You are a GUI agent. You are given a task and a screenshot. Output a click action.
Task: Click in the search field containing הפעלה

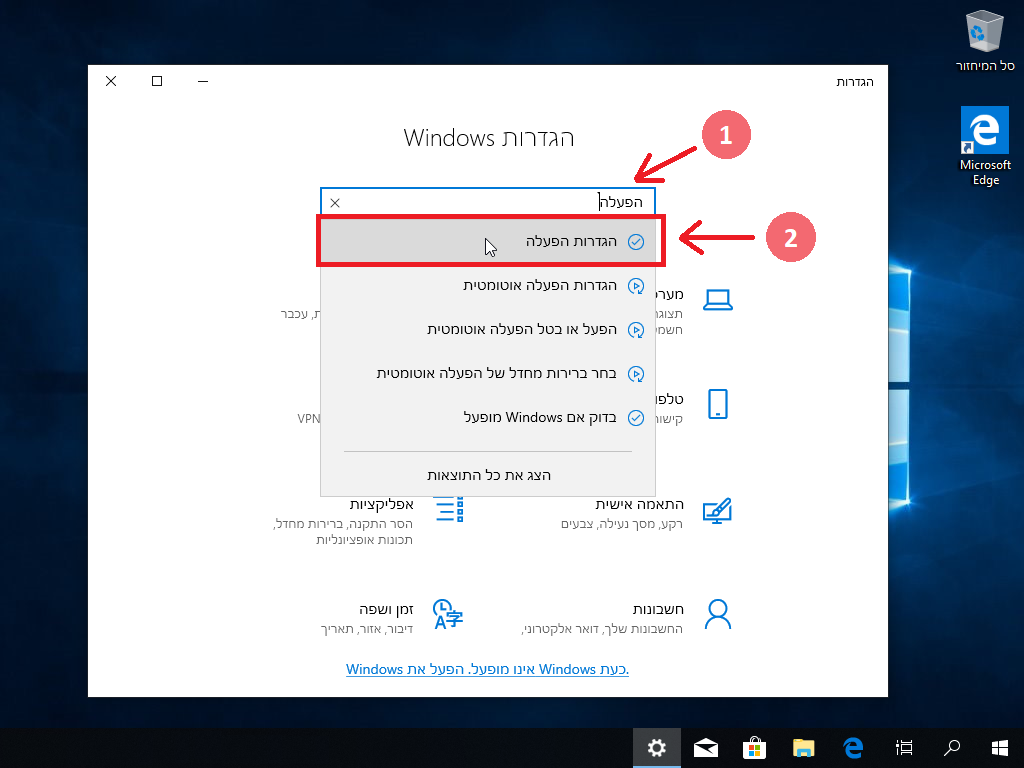coord(488,202)
